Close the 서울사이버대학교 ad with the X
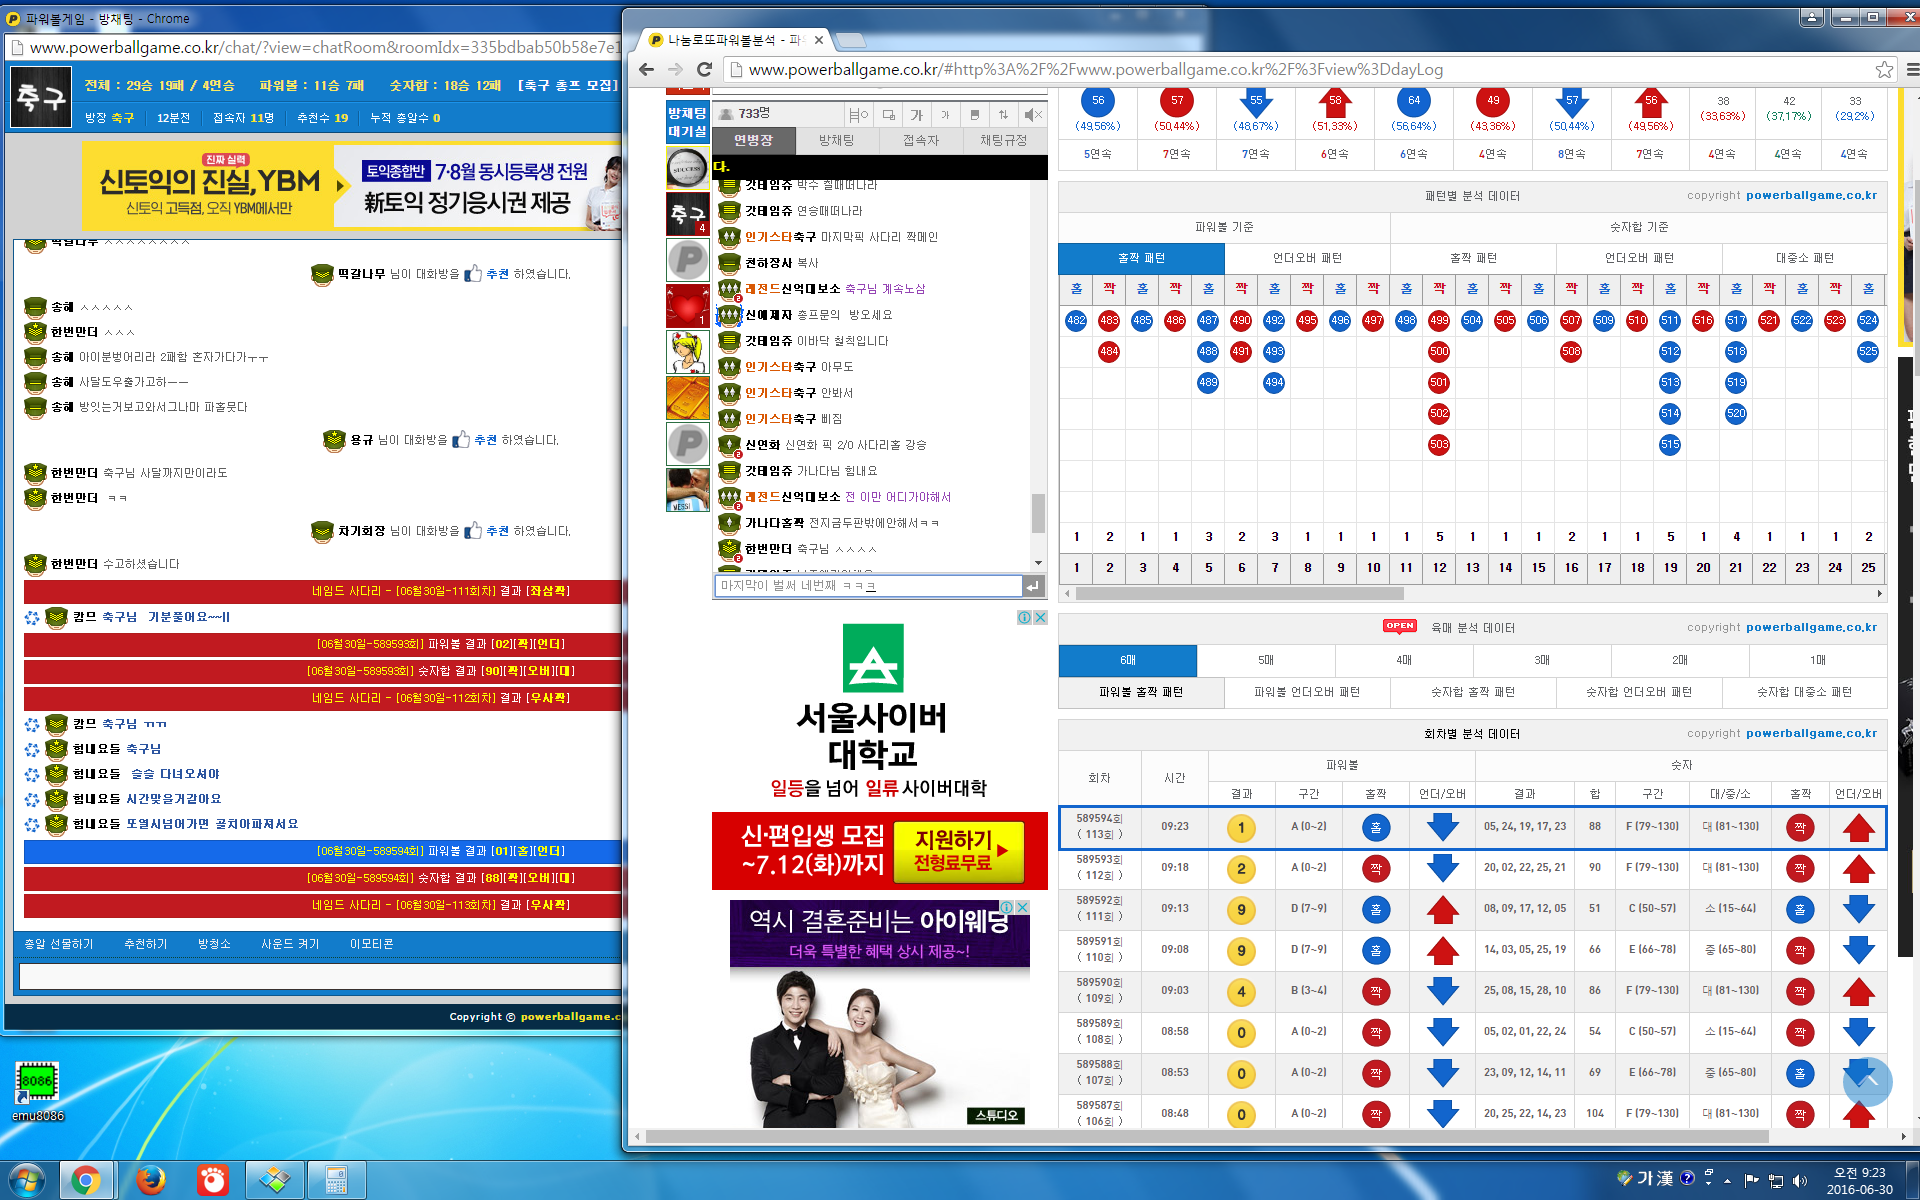Screen dimensions: 1920x1200 click(x=1040, y=617)
